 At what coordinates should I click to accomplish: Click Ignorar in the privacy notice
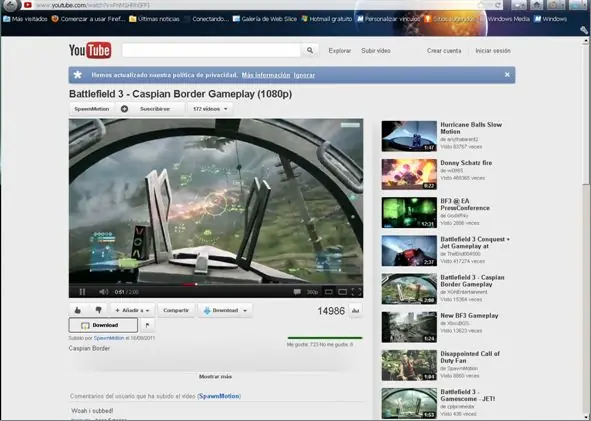[304, 75]
